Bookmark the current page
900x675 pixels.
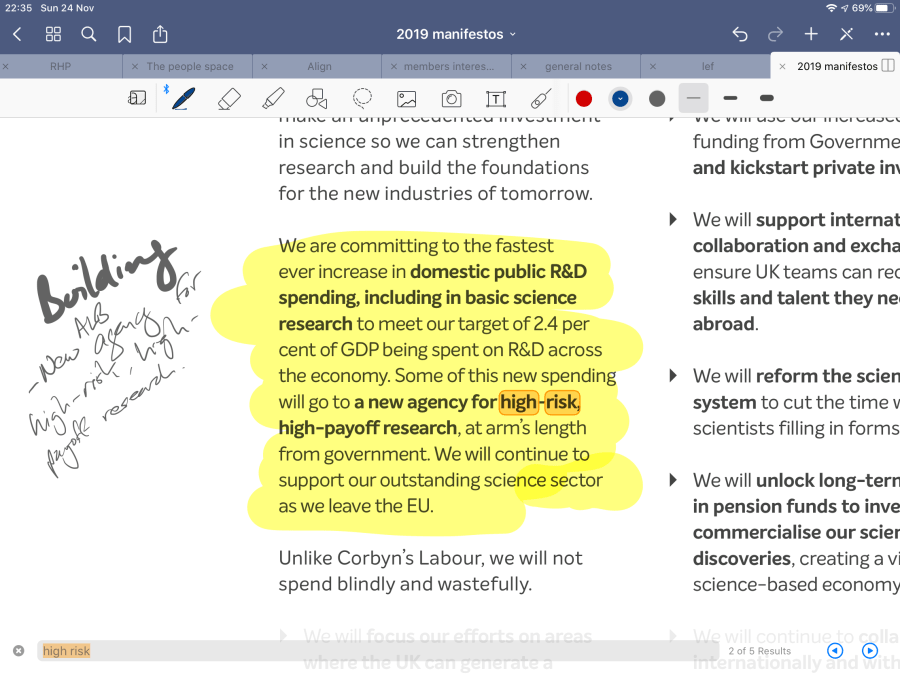coord(124,34)
